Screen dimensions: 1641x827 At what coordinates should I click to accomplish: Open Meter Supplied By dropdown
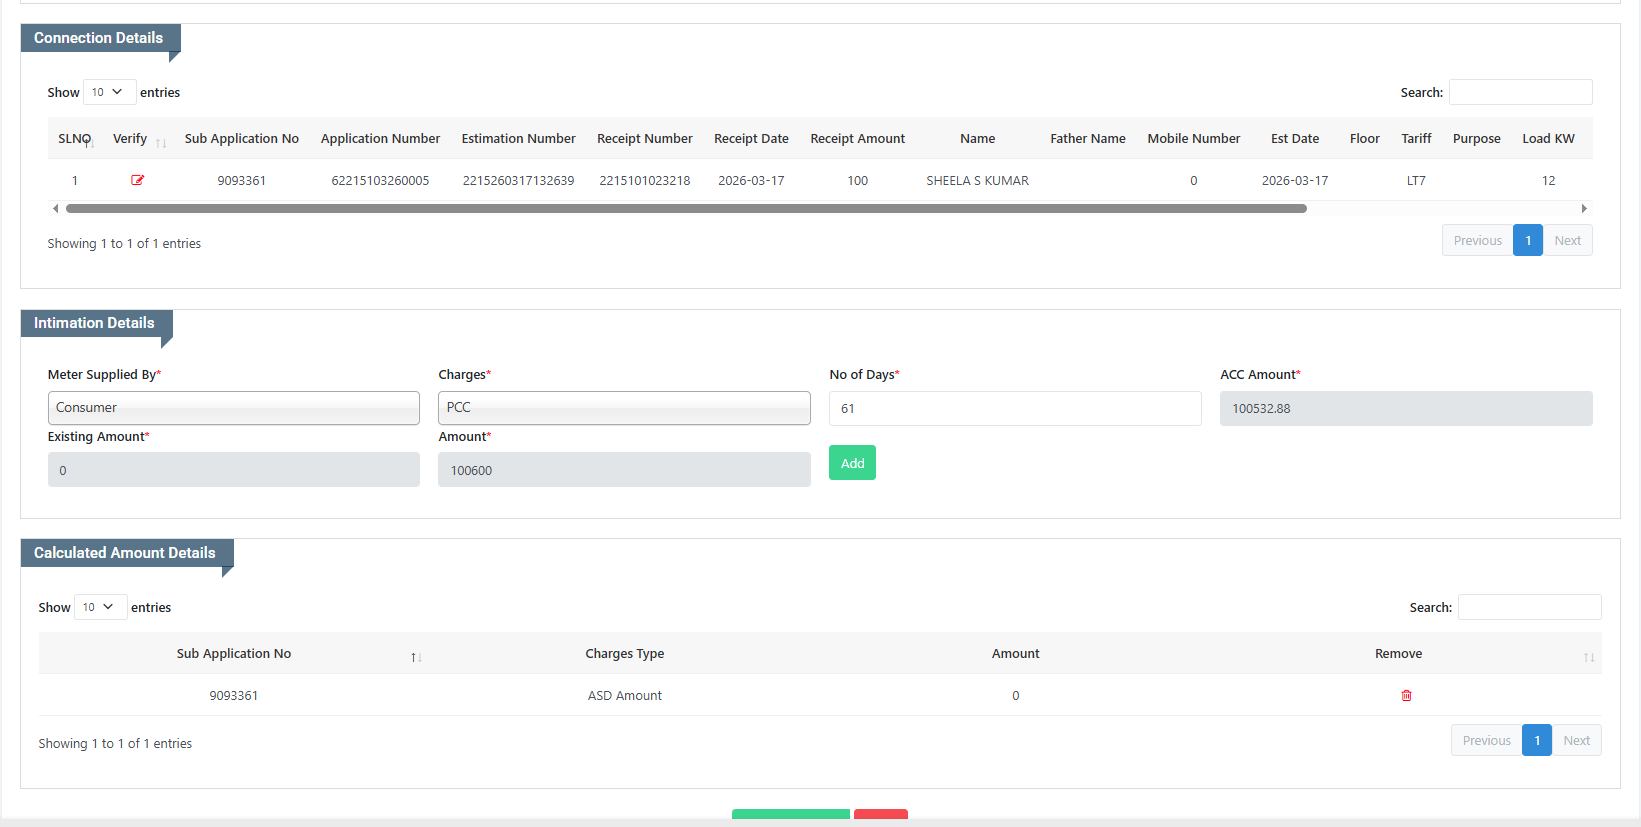233,408
